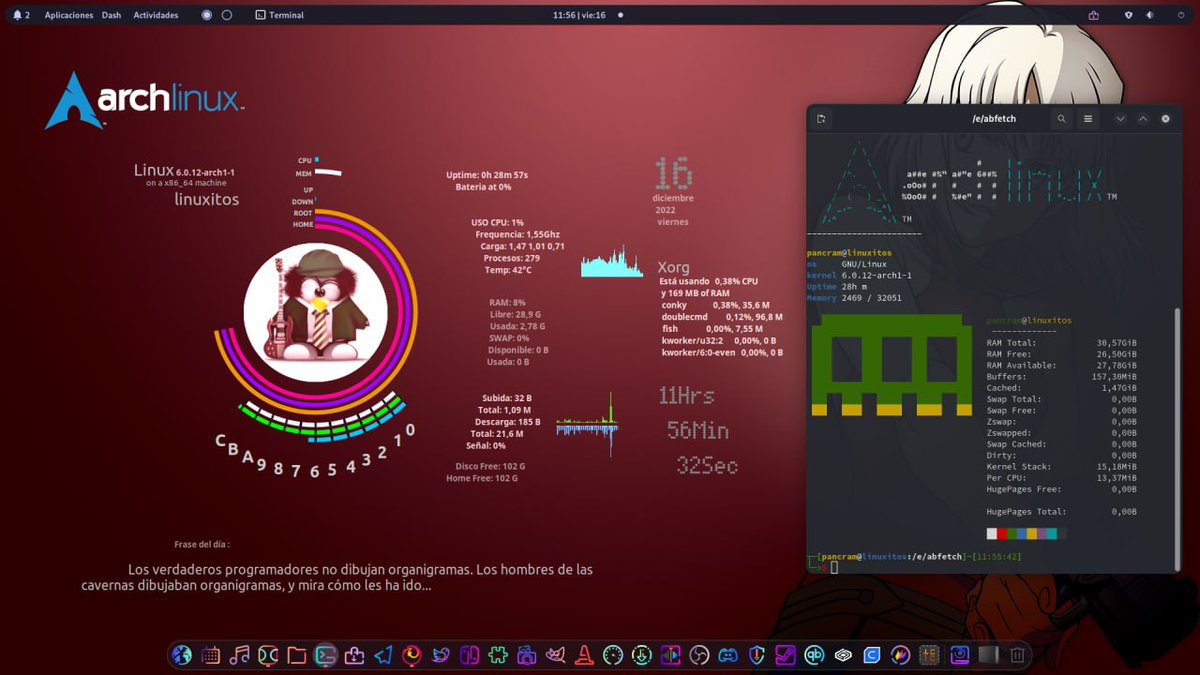Launch the calendar app from the dock
This screenshot has width=1200, height=675.
[x=210, y=655]
